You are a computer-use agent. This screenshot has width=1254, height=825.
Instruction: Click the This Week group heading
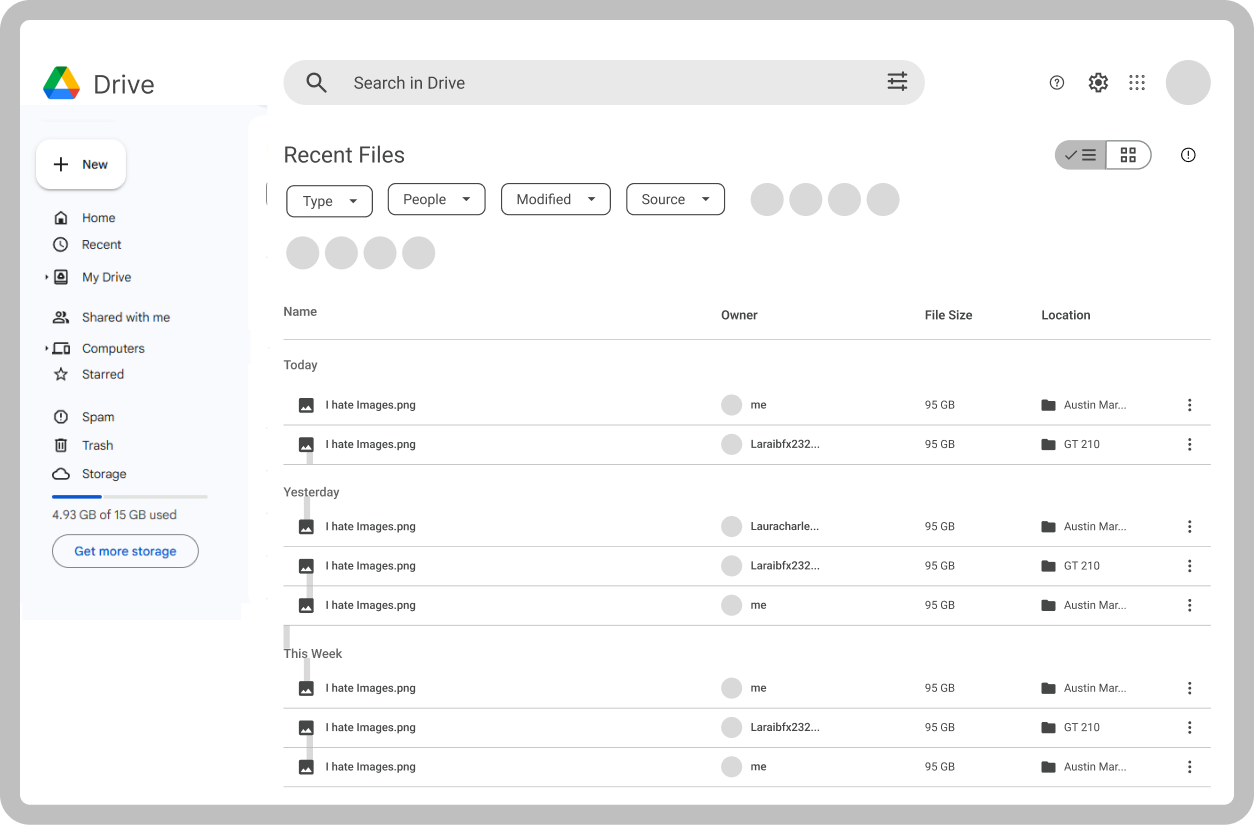pyautogui.click(x=313, y=654)
